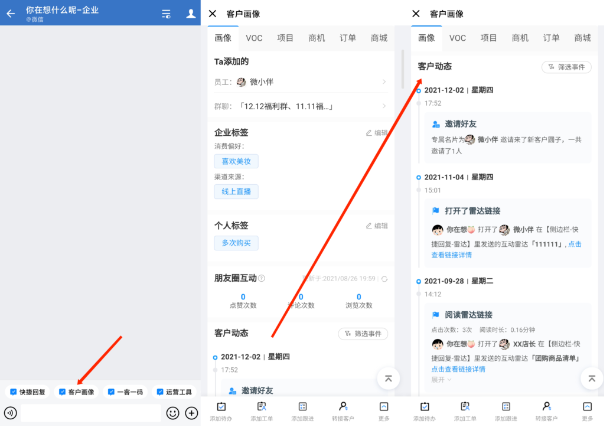Switch to 画像 tab in middle panel

pyautogui.click(x=223, y=38)
